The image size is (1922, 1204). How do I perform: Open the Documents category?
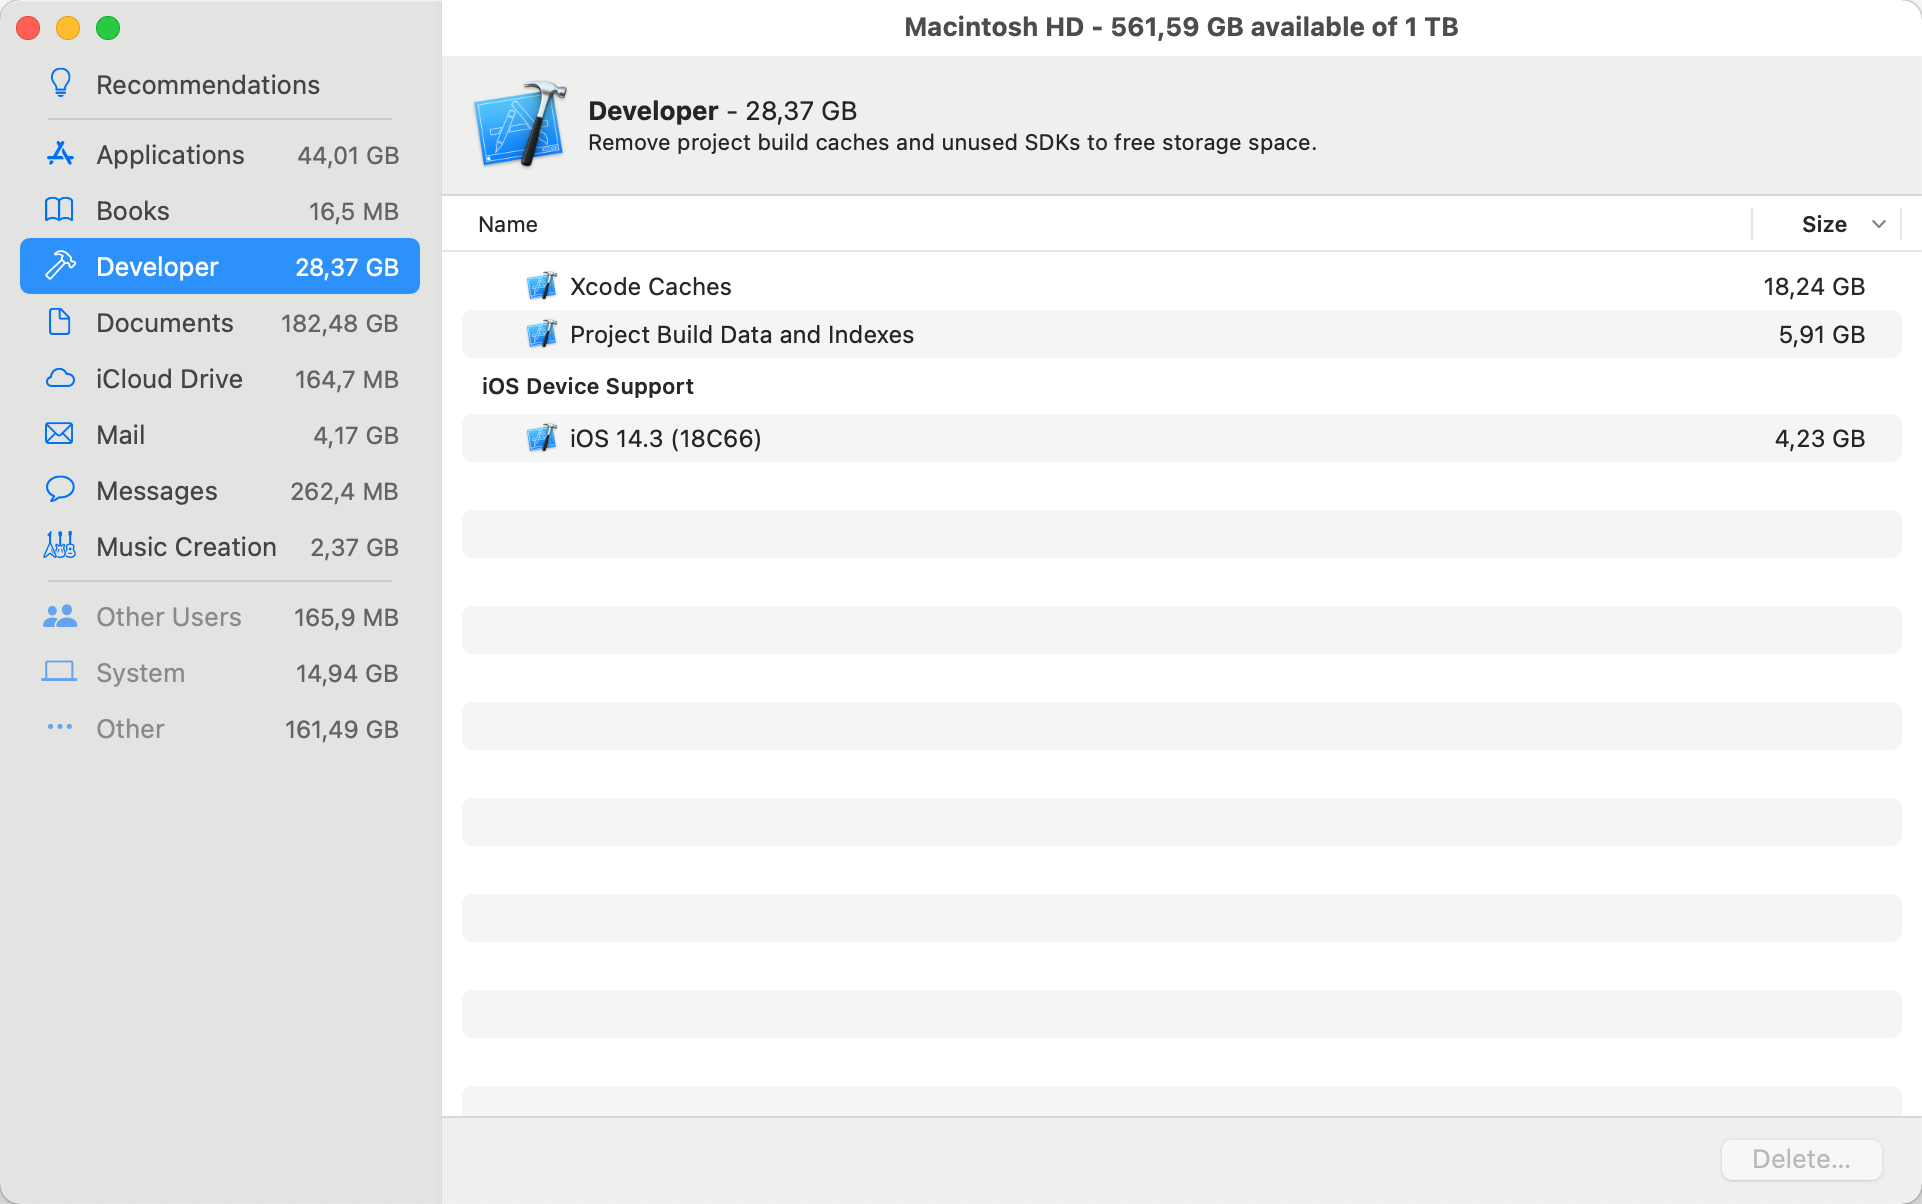[220, 323]
